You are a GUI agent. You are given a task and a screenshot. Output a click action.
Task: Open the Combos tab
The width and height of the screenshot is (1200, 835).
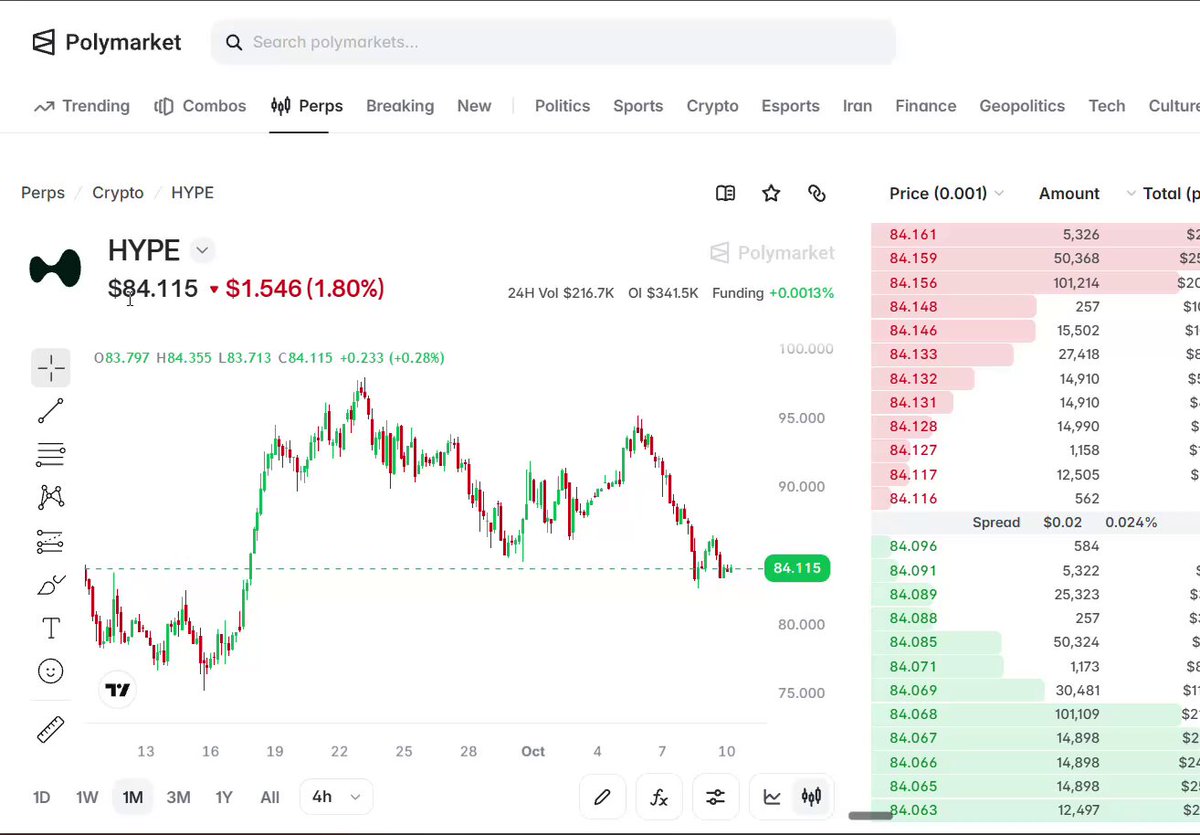point(200,106)
